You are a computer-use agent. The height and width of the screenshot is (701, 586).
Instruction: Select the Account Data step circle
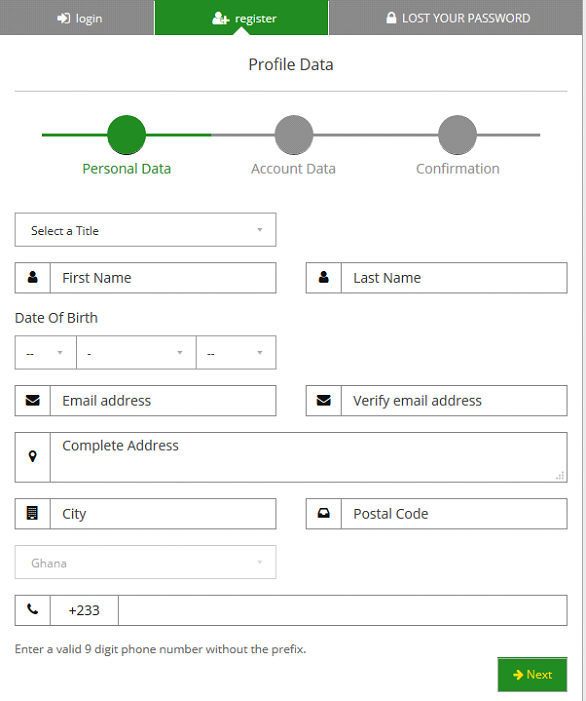click(294, 135)
